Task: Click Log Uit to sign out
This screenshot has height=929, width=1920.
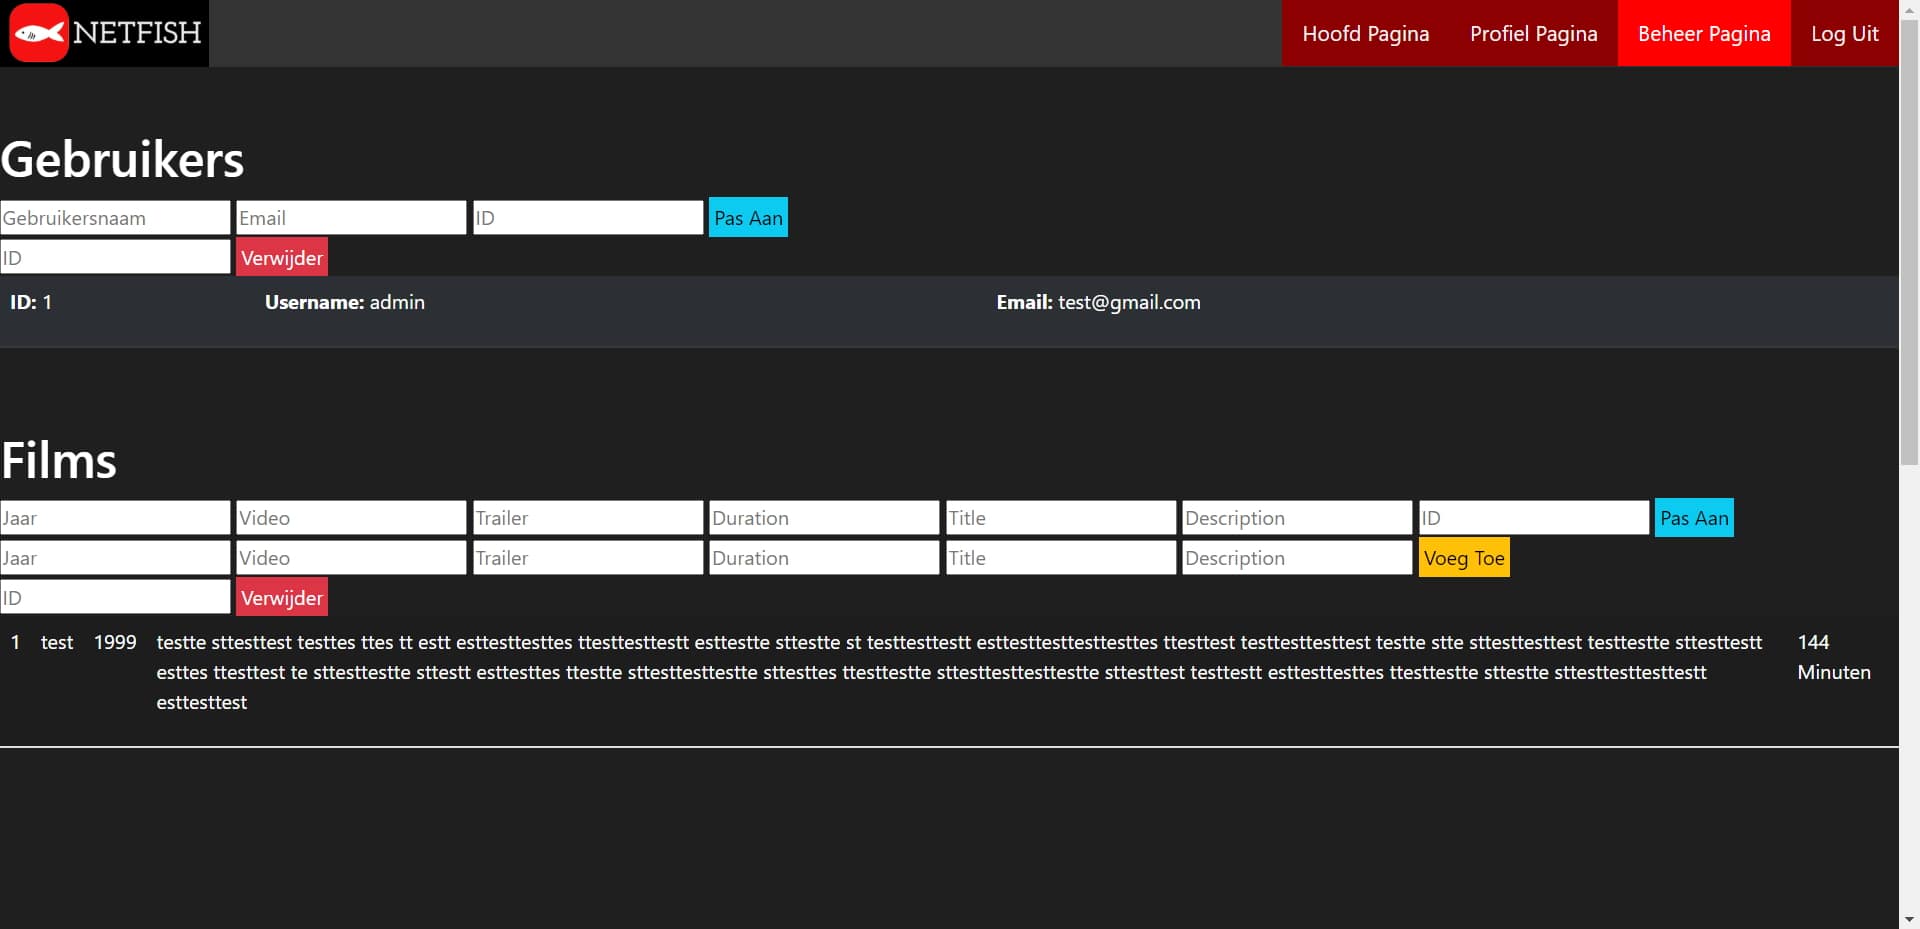Action: click(x=1844, y=34)
